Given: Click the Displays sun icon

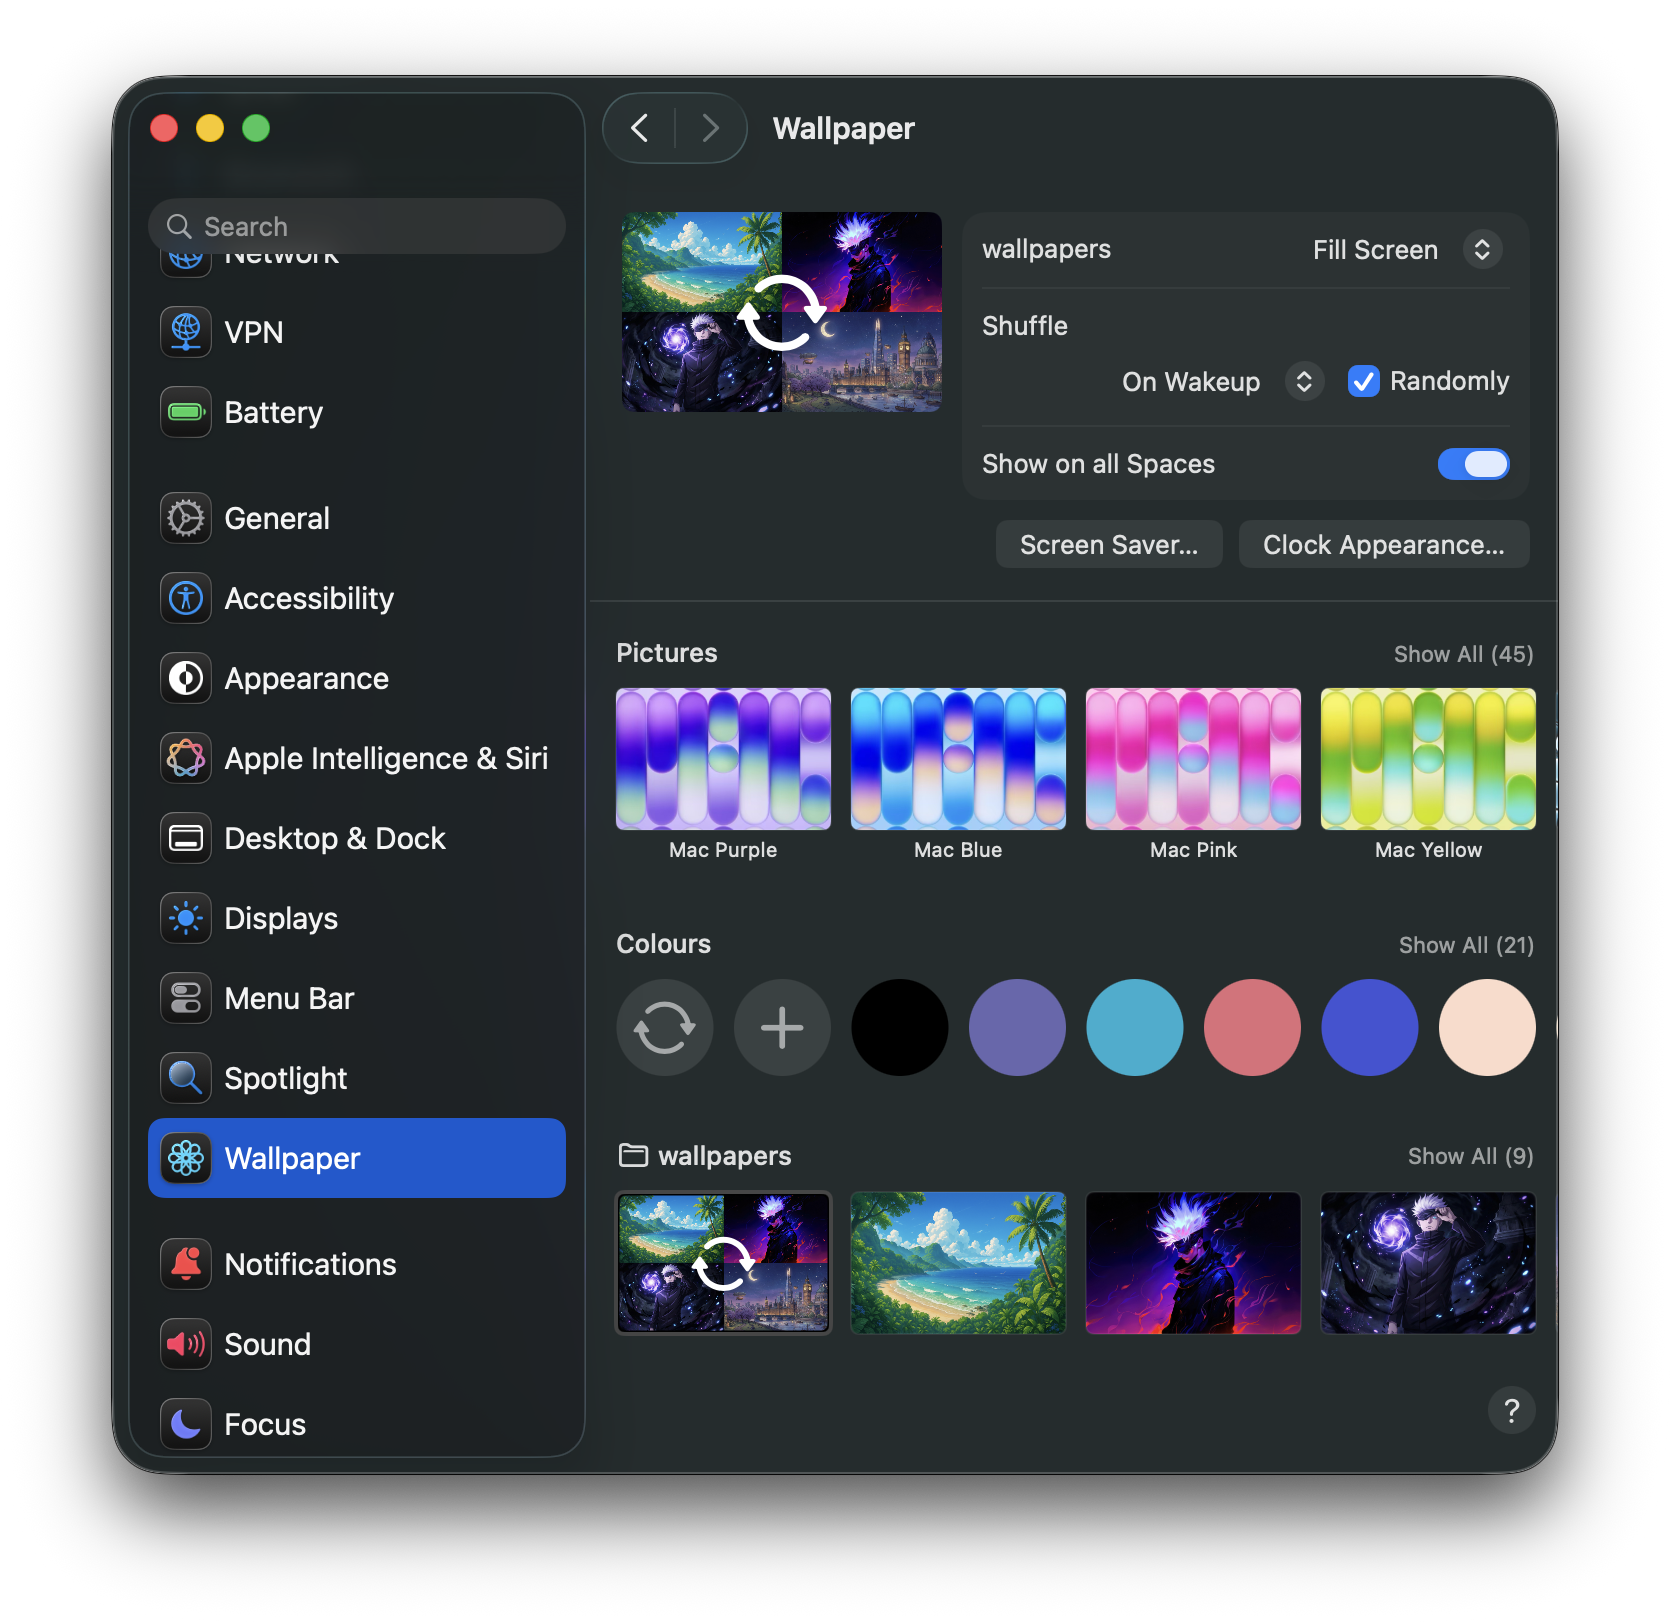Looking at the screenshot, I should click(186, 918).
